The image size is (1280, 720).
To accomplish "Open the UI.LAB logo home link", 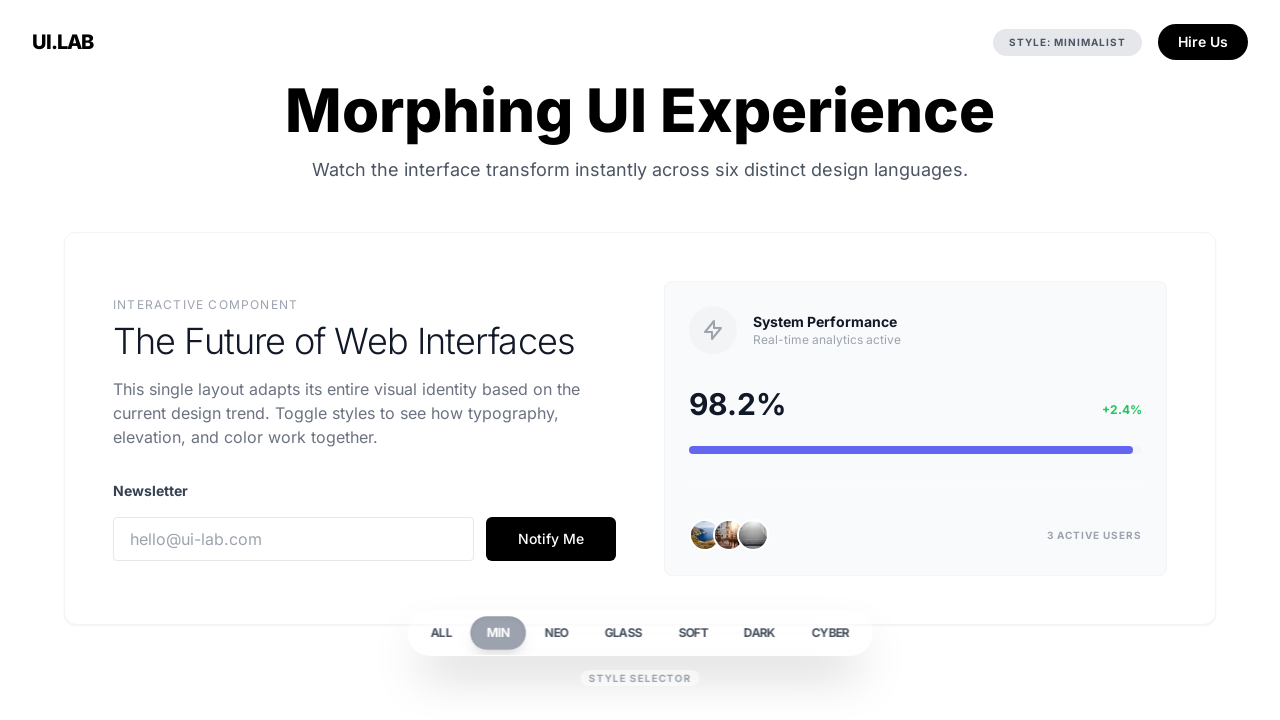I will click(x=63, y=42).
